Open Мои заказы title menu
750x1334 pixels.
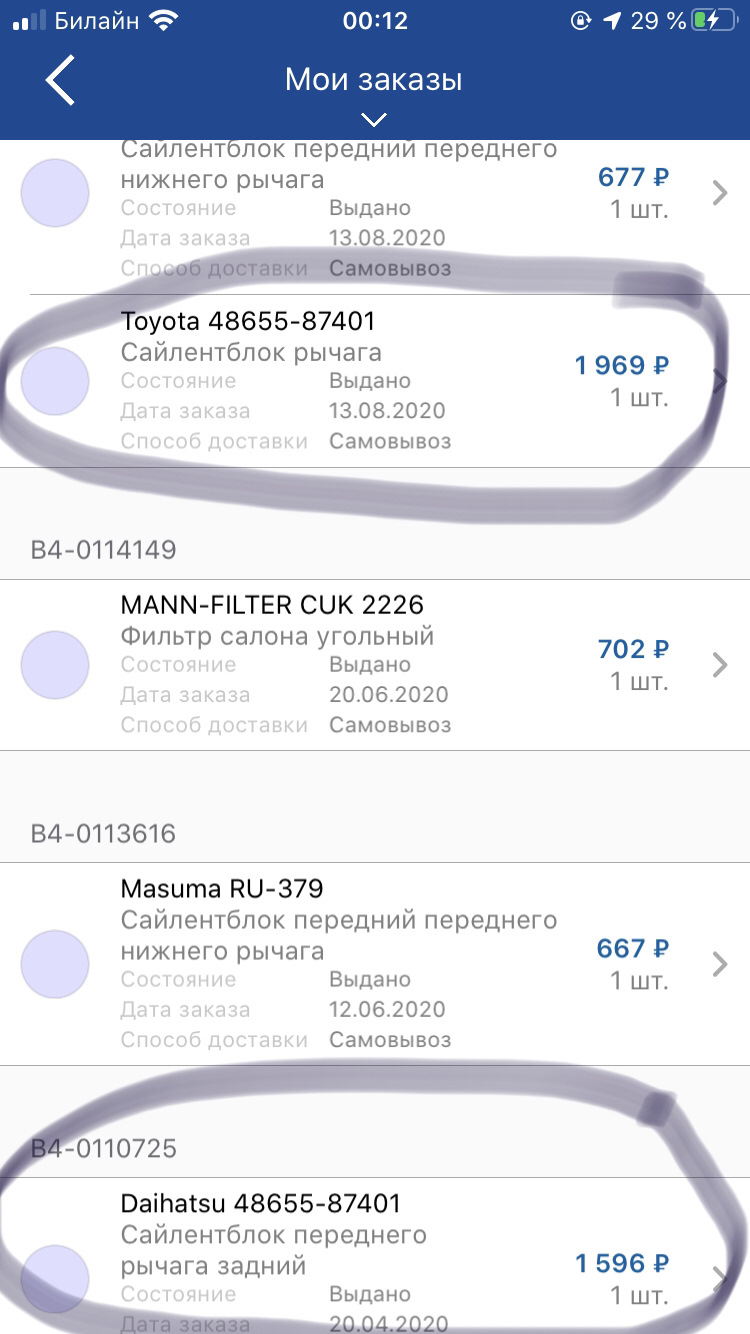pyautogui.click(x=374, y=79)
